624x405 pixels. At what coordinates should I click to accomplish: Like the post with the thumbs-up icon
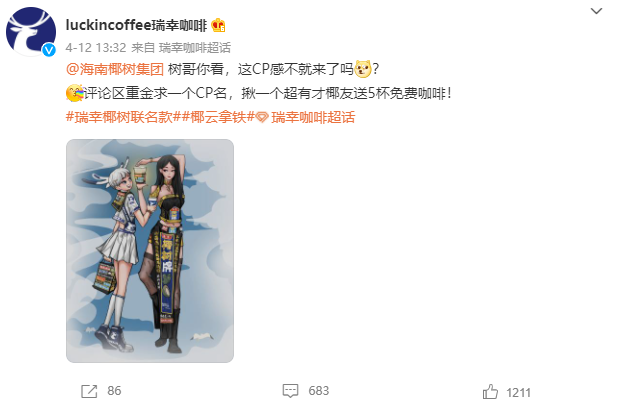pyautogui.click(x=490, y=391)
